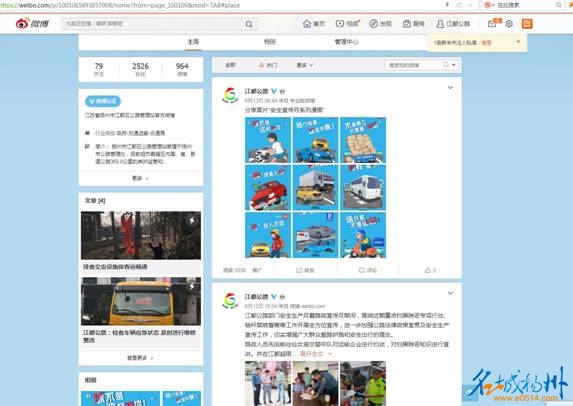
Task: Click the blue V verified icon on first post
Action: point(274,91)
